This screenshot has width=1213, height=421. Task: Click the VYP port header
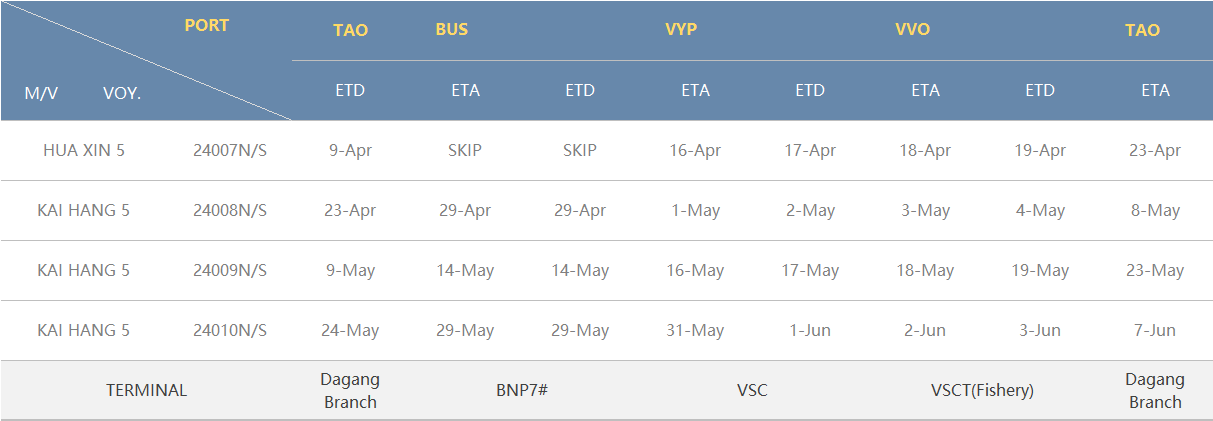pos(680,30)
